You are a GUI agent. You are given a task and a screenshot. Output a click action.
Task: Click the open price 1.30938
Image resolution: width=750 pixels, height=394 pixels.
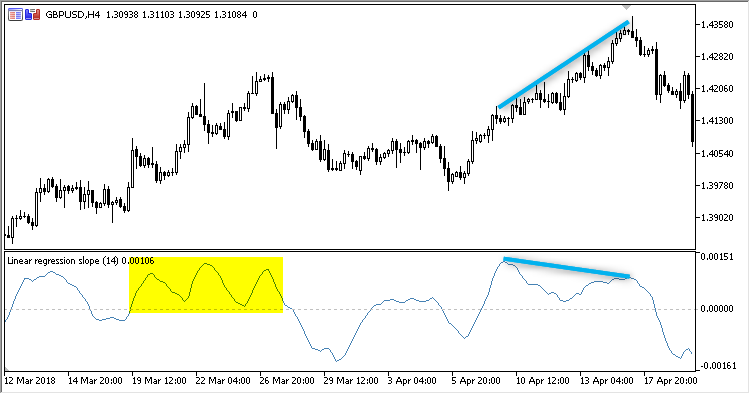coord(122,15)
